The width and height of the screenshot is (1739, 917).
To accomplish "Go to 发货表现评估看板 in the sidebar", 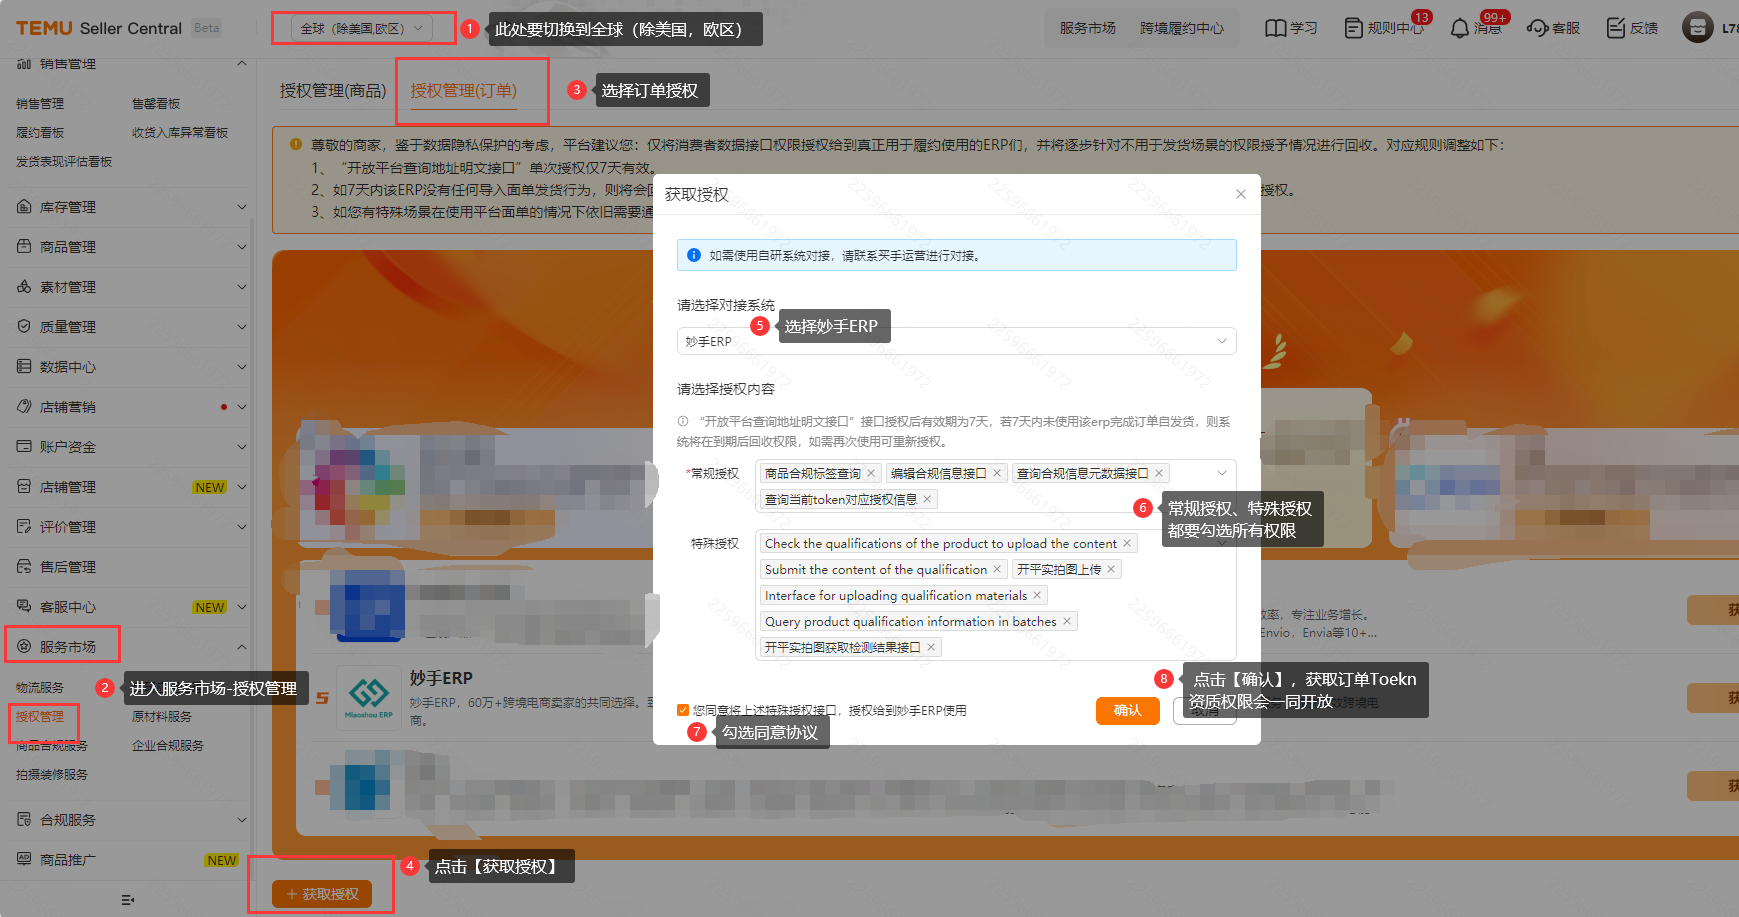I will pyautogui.click(x=64, y=162).
